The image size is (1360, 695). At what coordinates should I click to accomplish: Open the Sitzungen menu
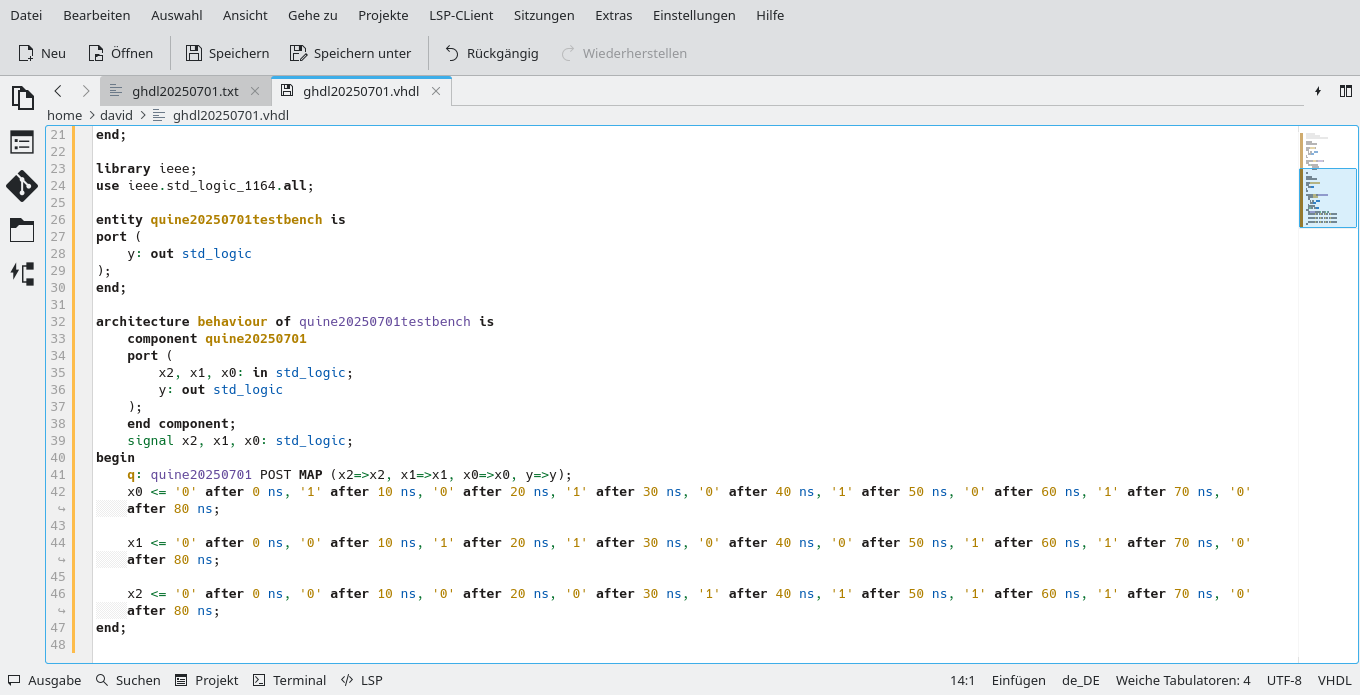click(544, 15)
